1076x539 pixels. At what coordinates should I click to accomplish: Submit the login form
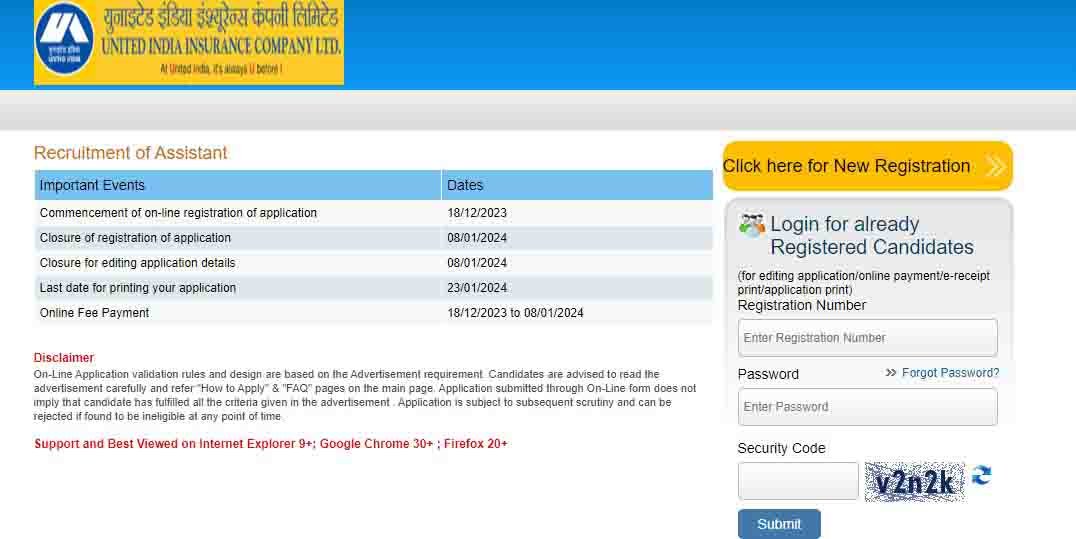click(x=779, y=524)
